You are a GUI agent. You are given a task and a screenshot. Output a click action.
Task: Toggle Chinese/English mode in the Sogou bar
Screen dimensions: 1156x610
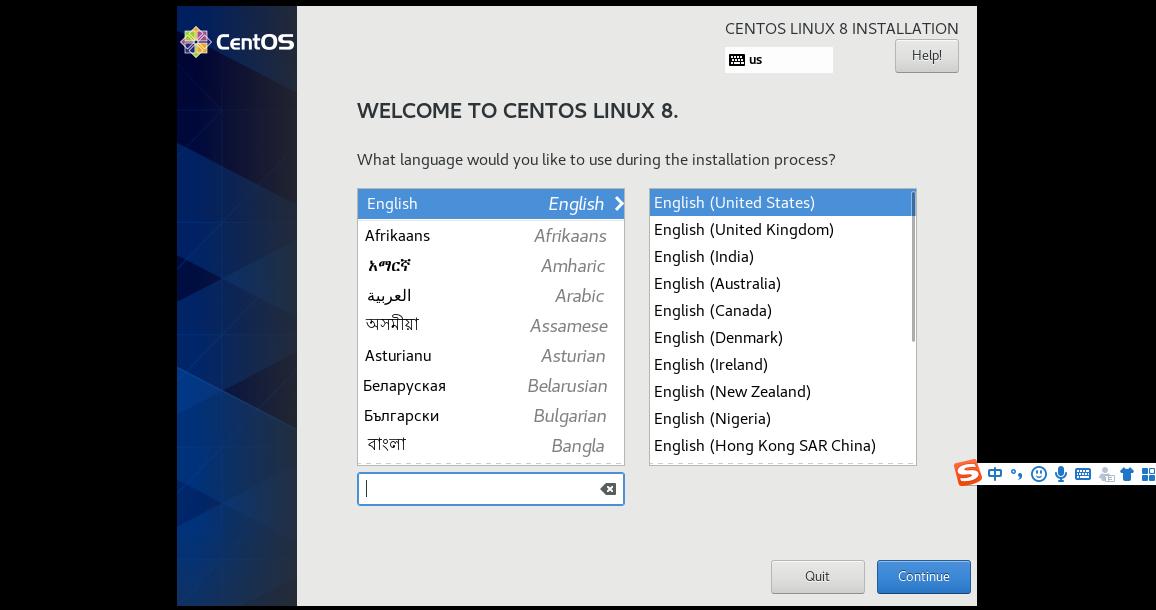coord(995,474)
